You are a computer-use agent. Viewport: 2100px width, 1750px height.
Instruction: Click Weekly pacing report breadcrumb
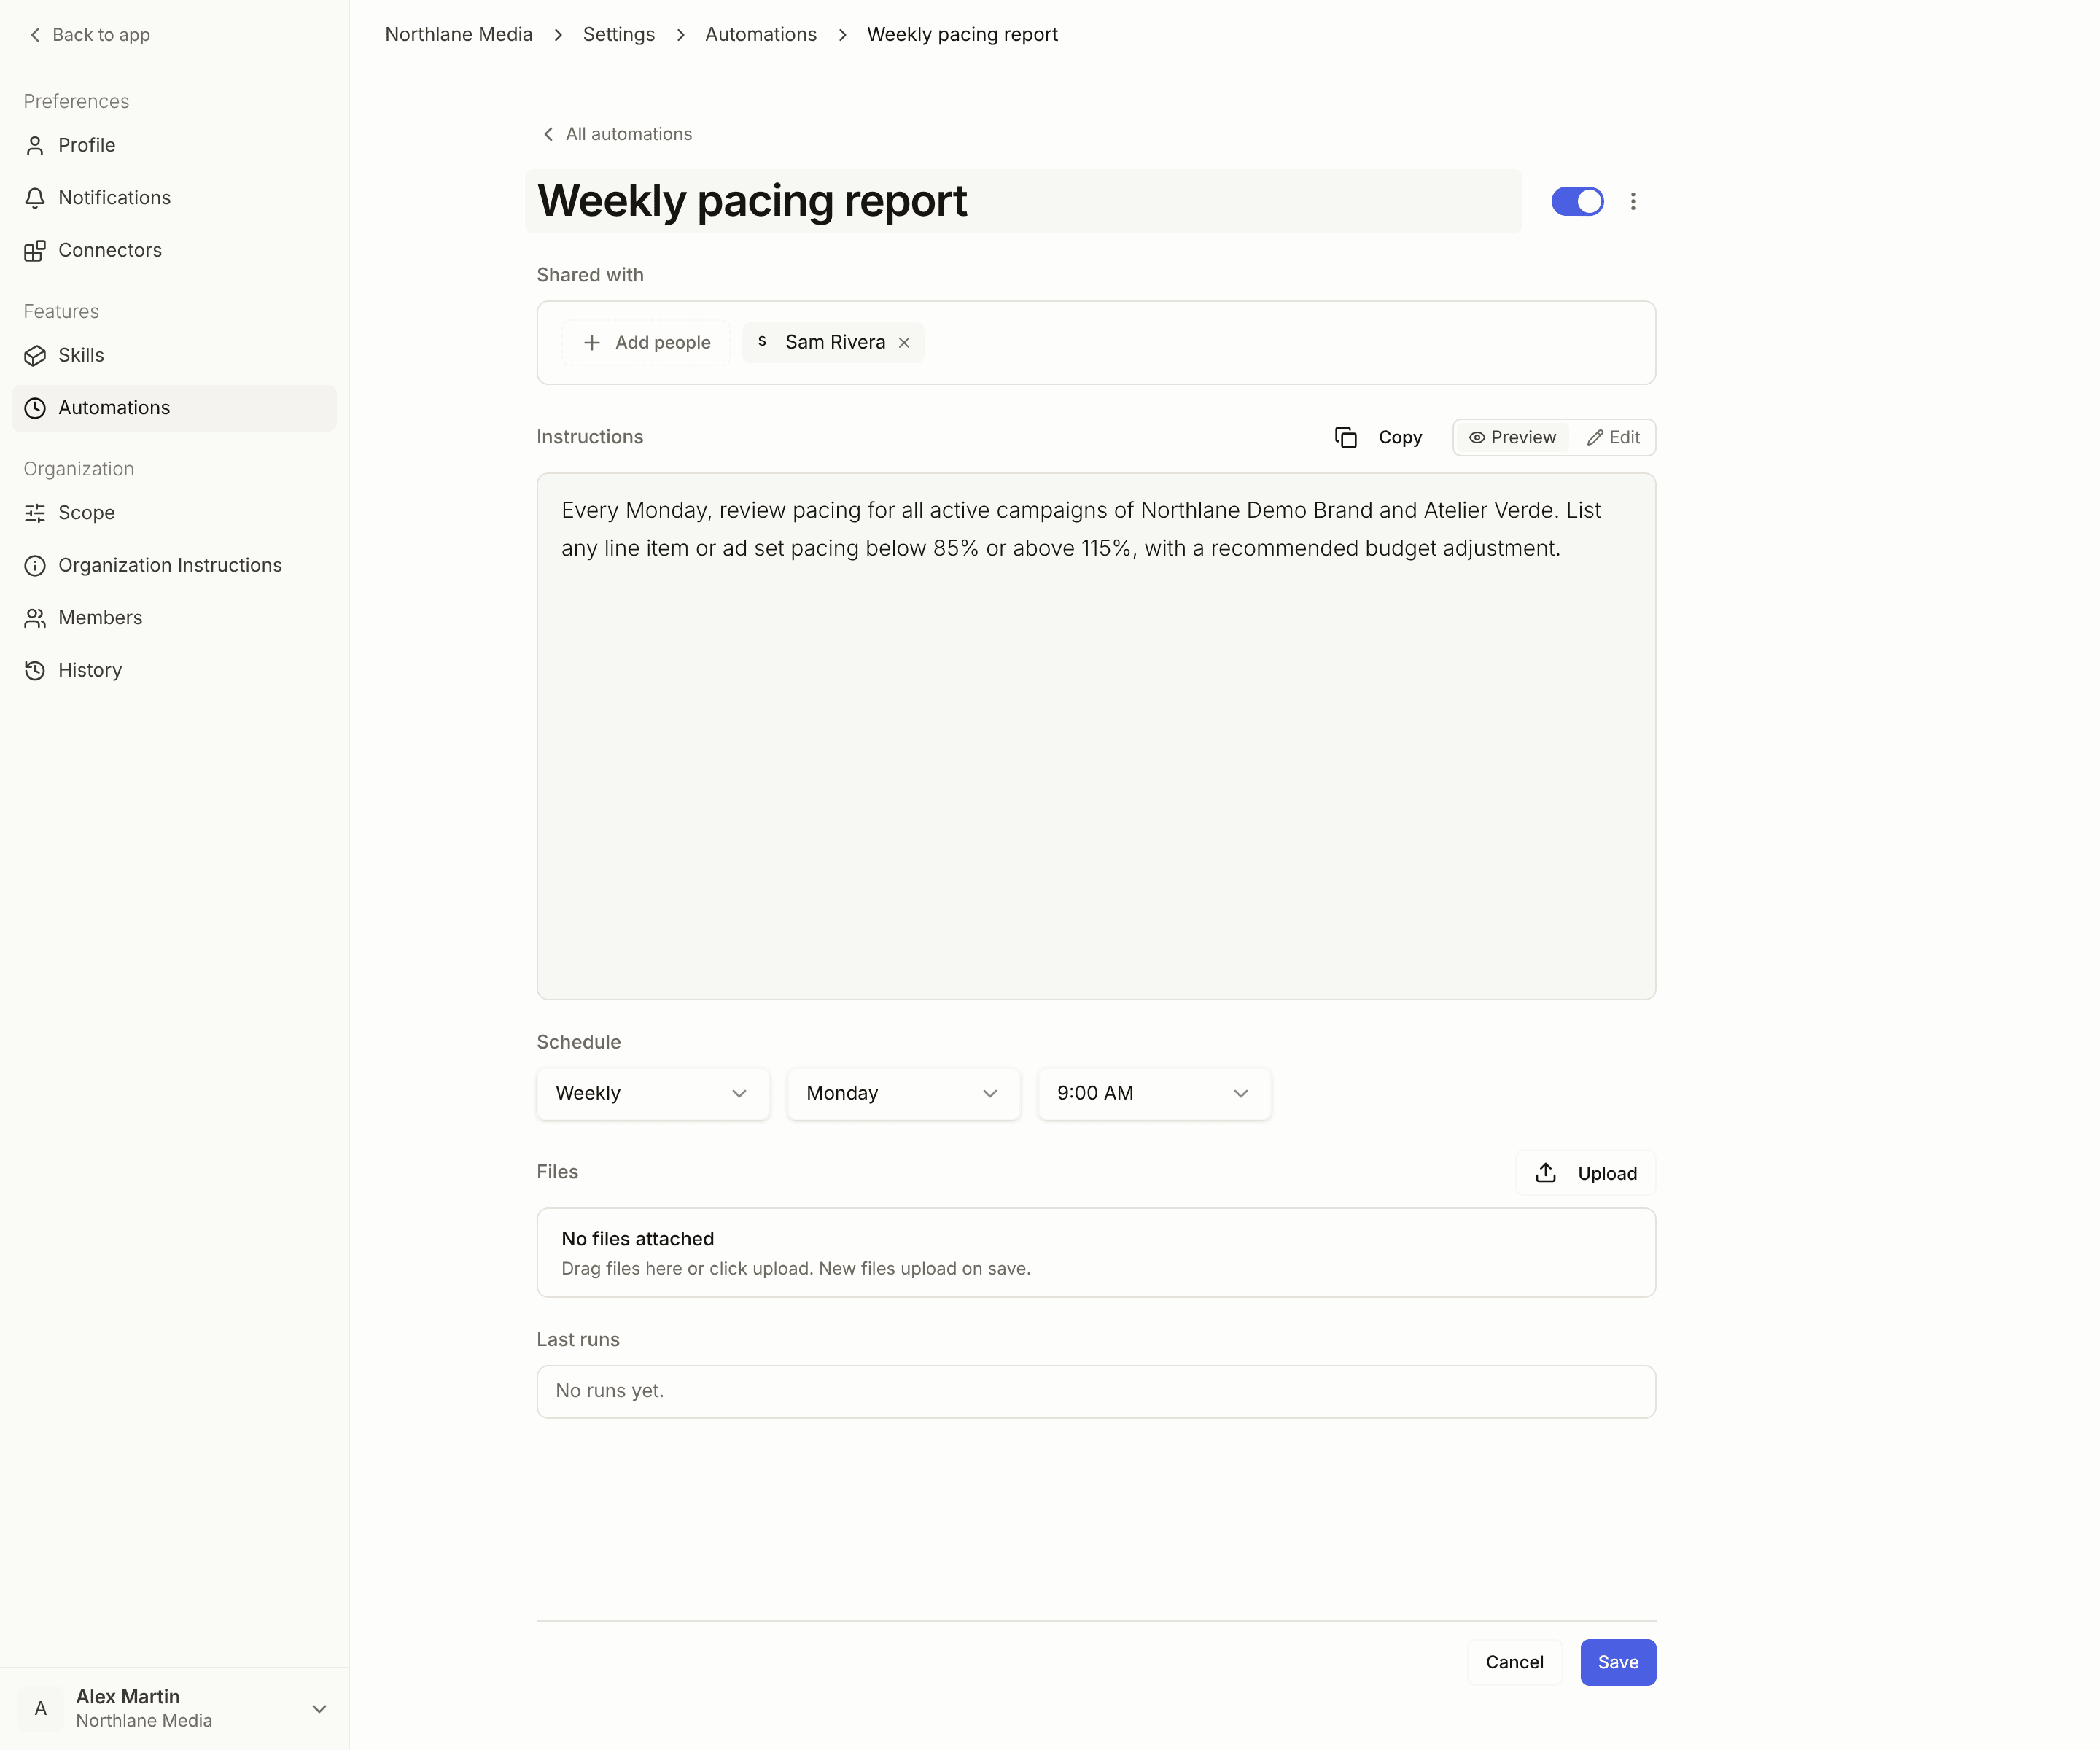tap(962, 35)
